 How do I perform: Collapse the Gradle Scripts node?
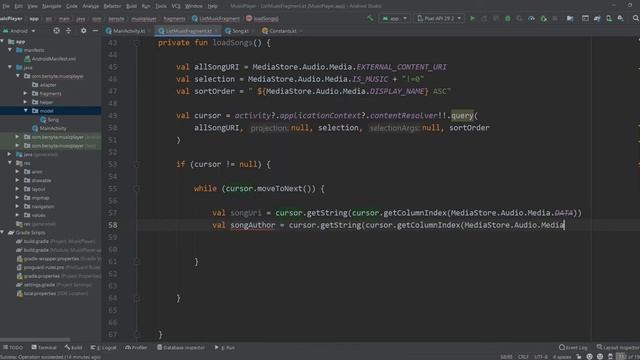pos(2,232)
